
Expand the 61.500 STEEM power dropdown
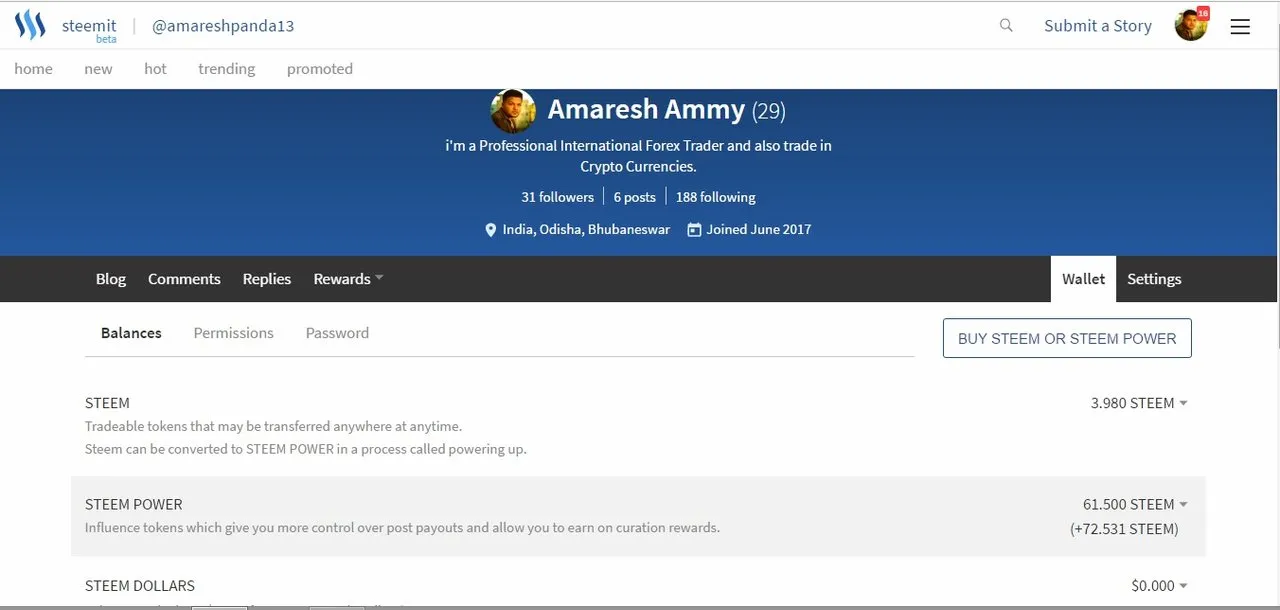click(x=1135, y=504)
